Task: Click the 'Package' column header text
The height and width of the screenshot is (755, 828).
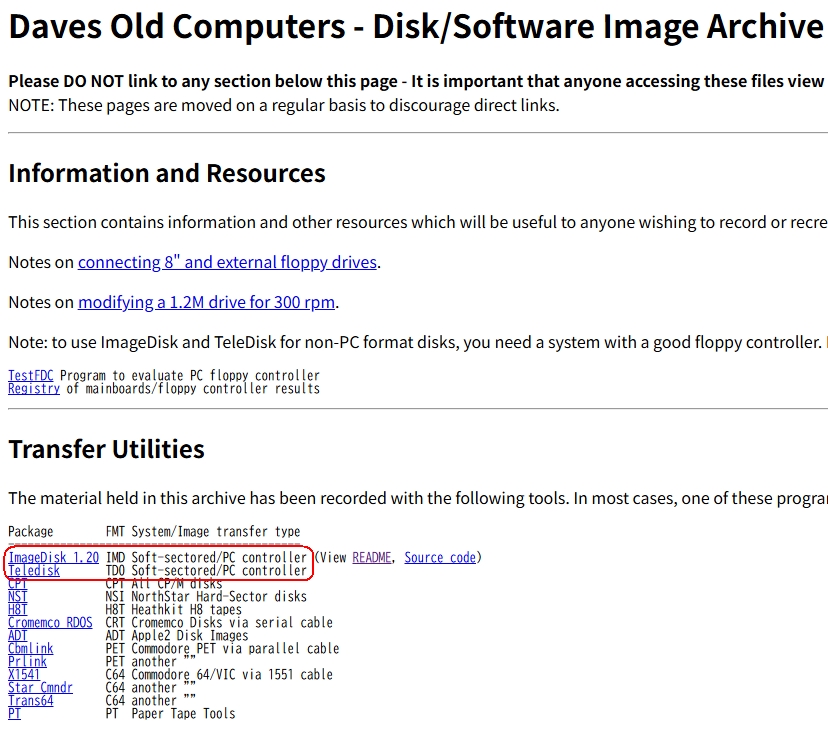Action: pos(31,532)
